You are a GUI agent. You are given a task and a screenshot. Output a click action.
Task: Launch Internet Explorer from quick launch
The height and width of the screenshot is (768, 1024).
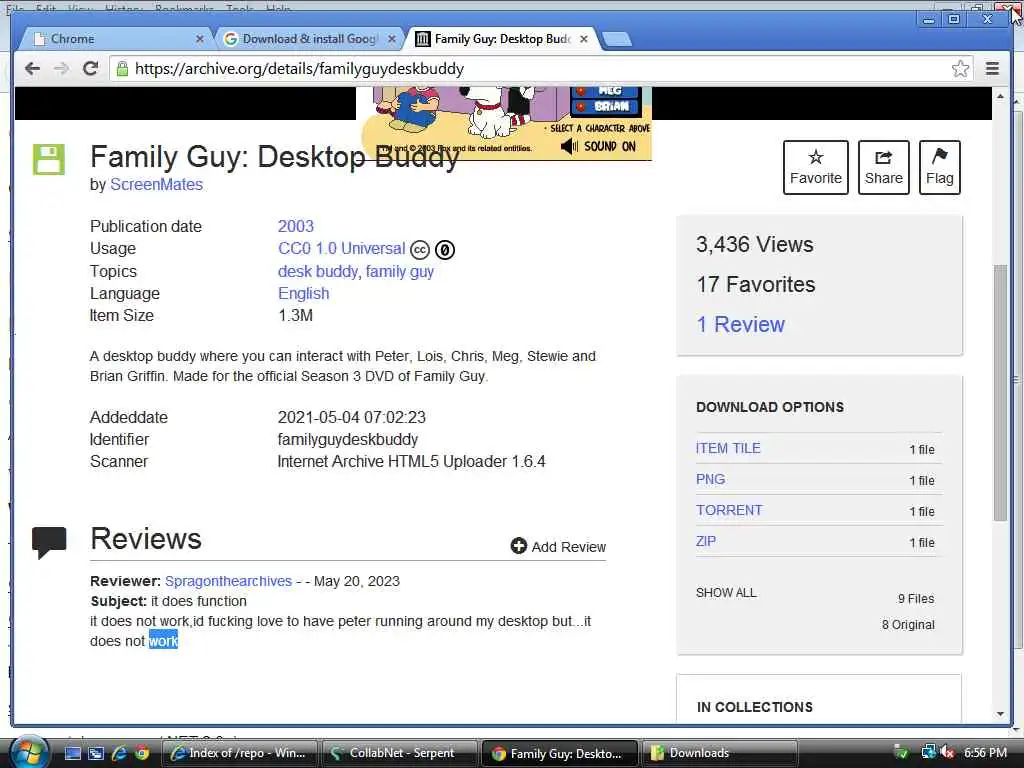point(120,753)
